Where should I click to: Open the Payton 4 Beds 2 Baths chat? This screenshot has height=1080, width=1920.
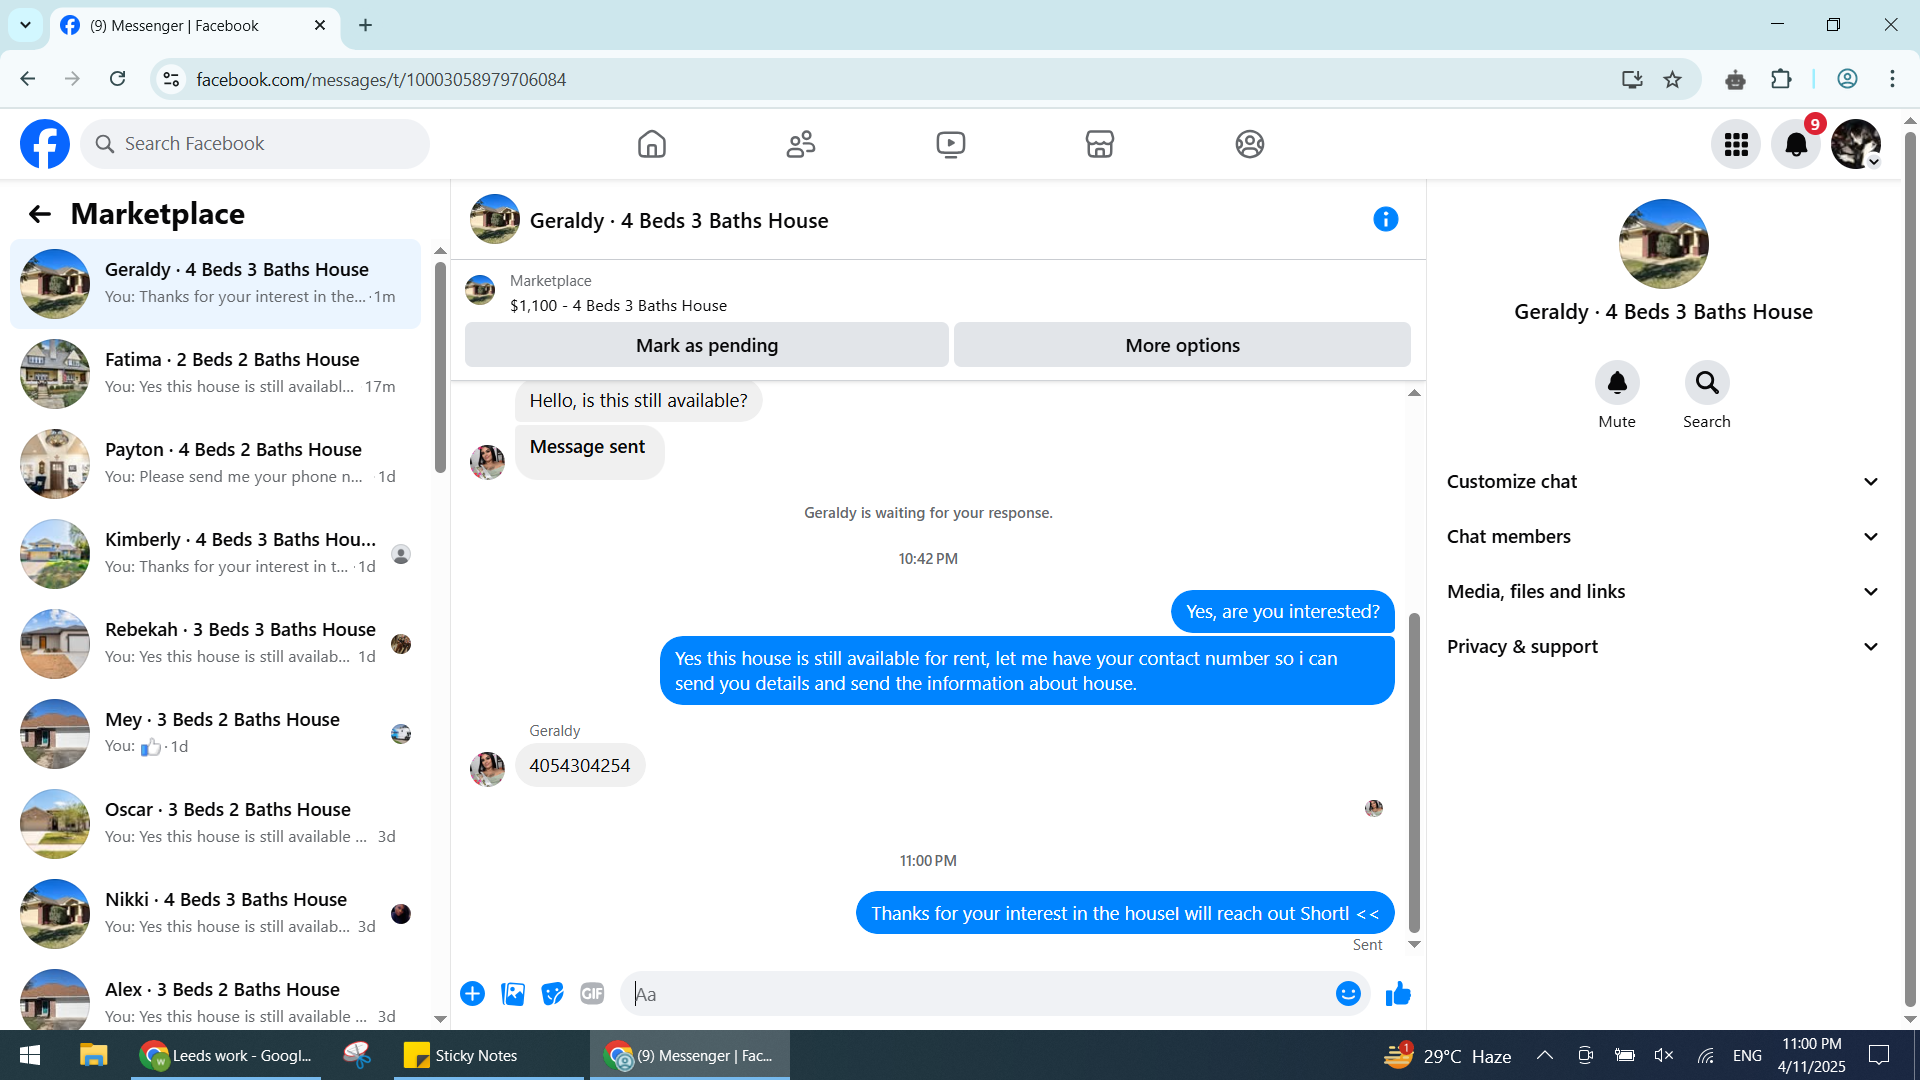tap(215, 464)
